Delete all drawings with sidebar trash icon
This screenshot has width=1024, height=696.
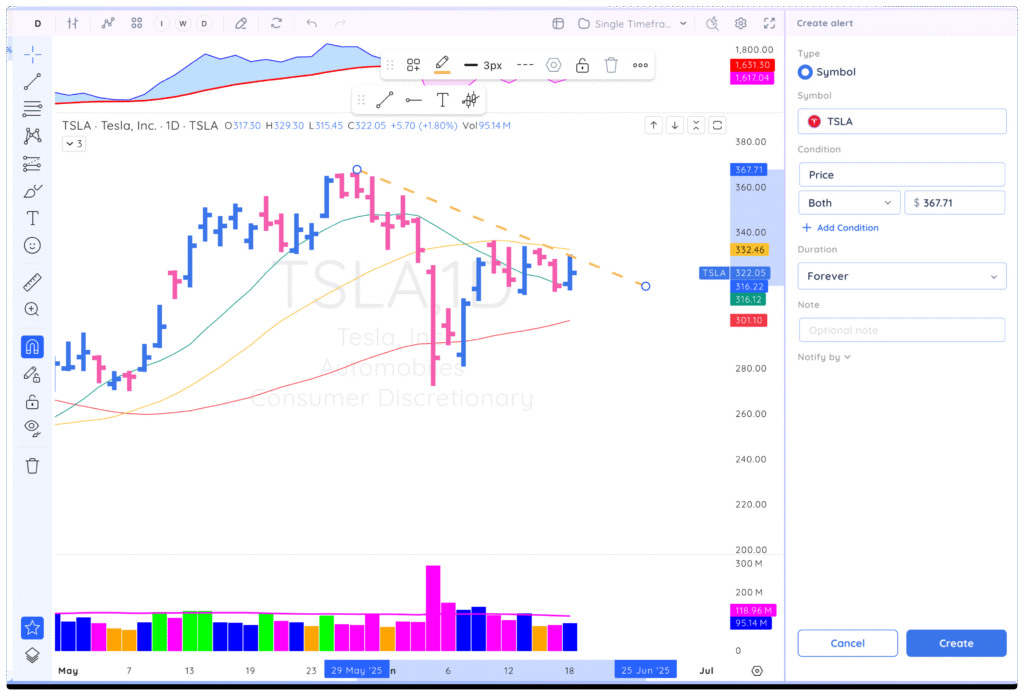(32, 466)
